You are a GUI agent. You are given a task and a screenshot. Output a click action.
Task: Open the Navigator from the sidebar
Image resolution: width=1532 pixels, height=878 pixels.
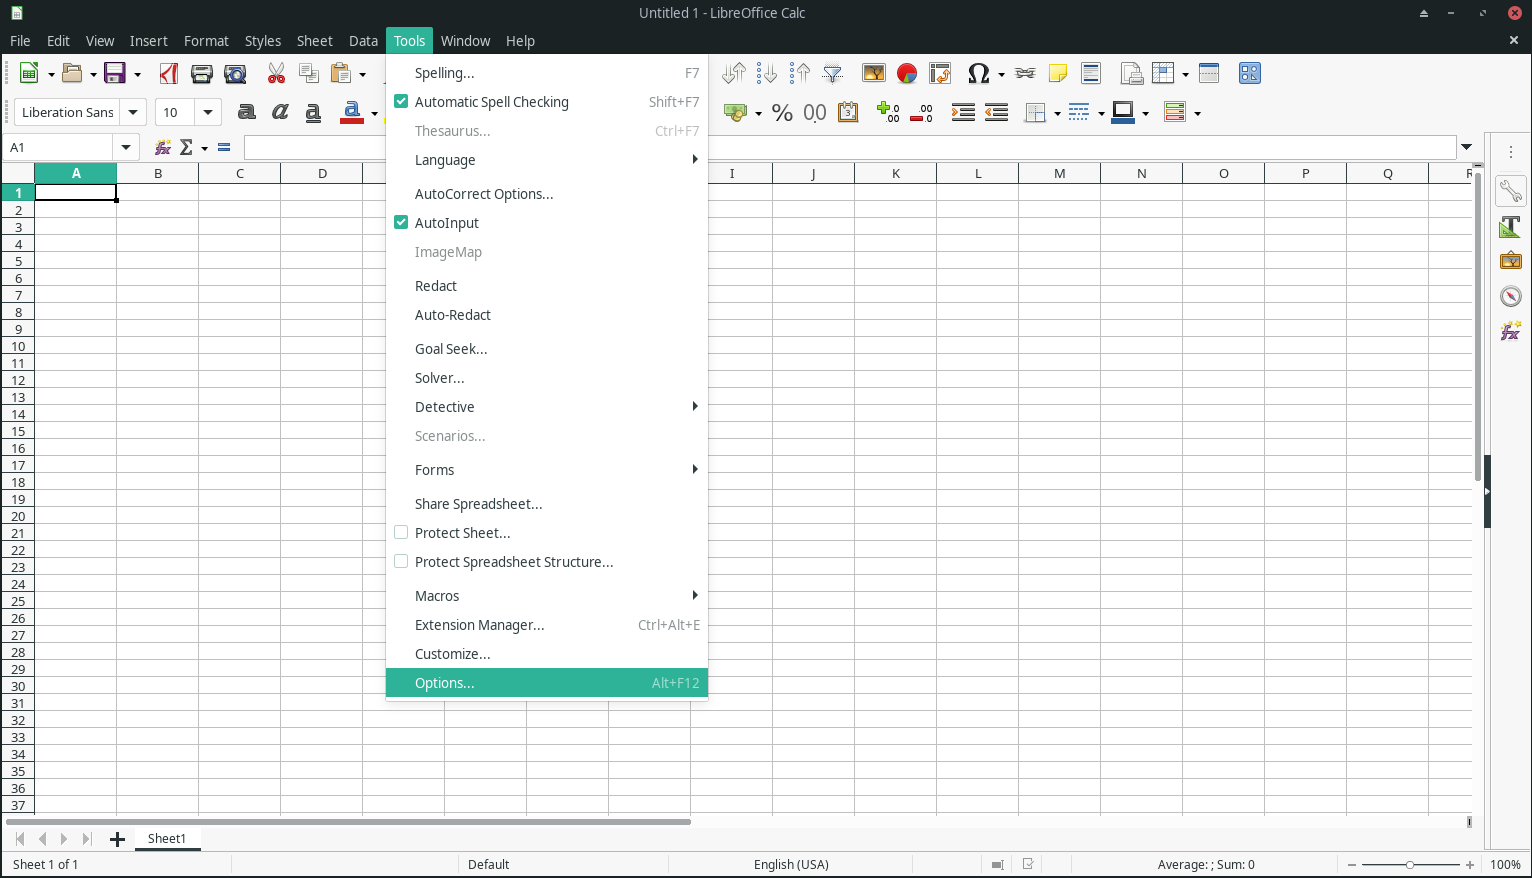click(x=1510, y=296)
